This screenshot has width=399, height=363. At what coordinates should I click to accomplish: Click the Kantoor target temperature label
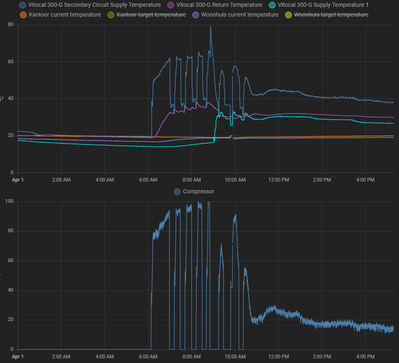coord(151,15)
